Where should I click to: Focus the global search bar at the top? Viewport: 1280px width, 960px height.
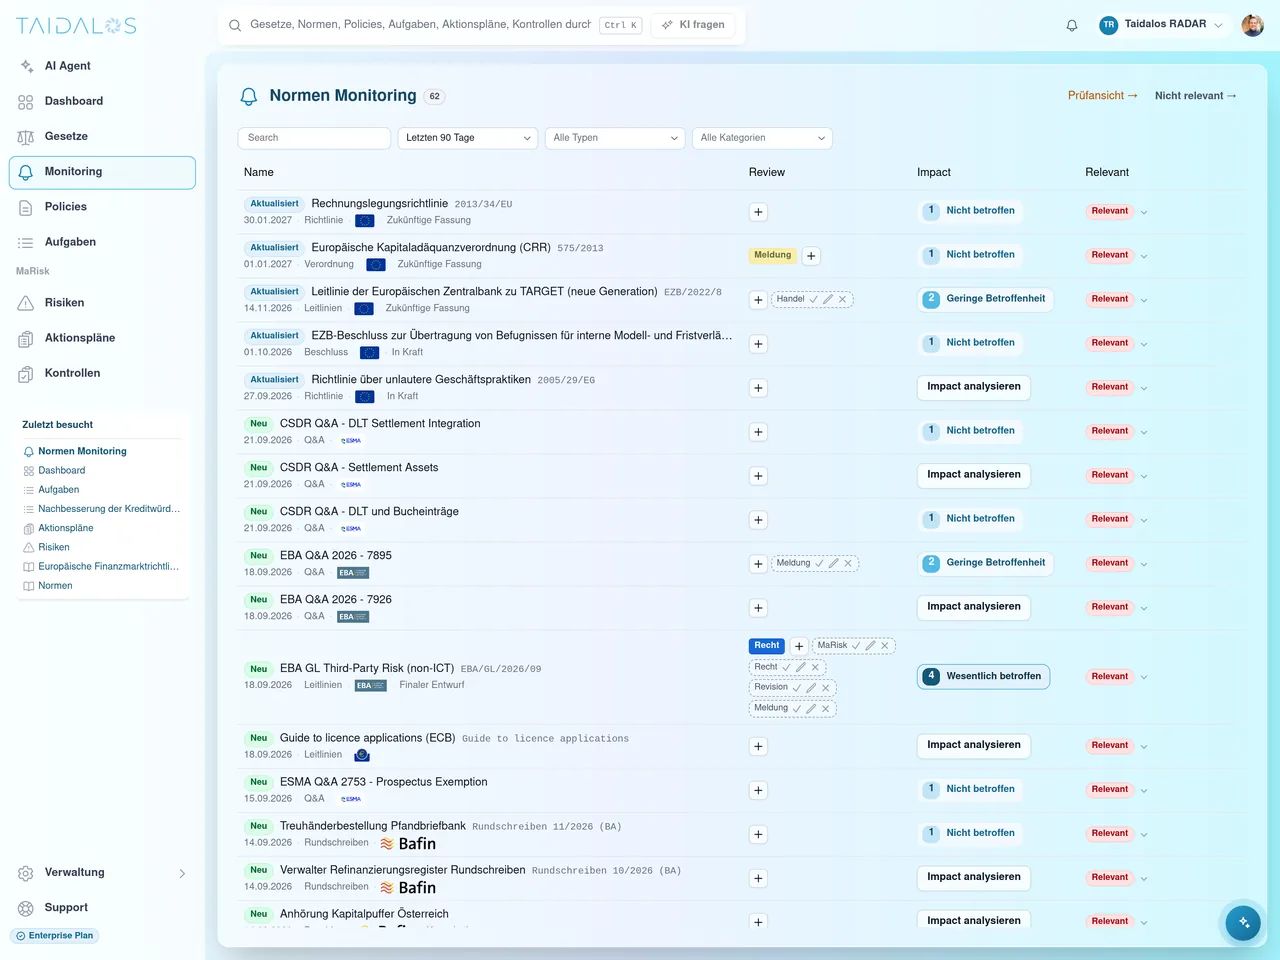click(420, 25)
